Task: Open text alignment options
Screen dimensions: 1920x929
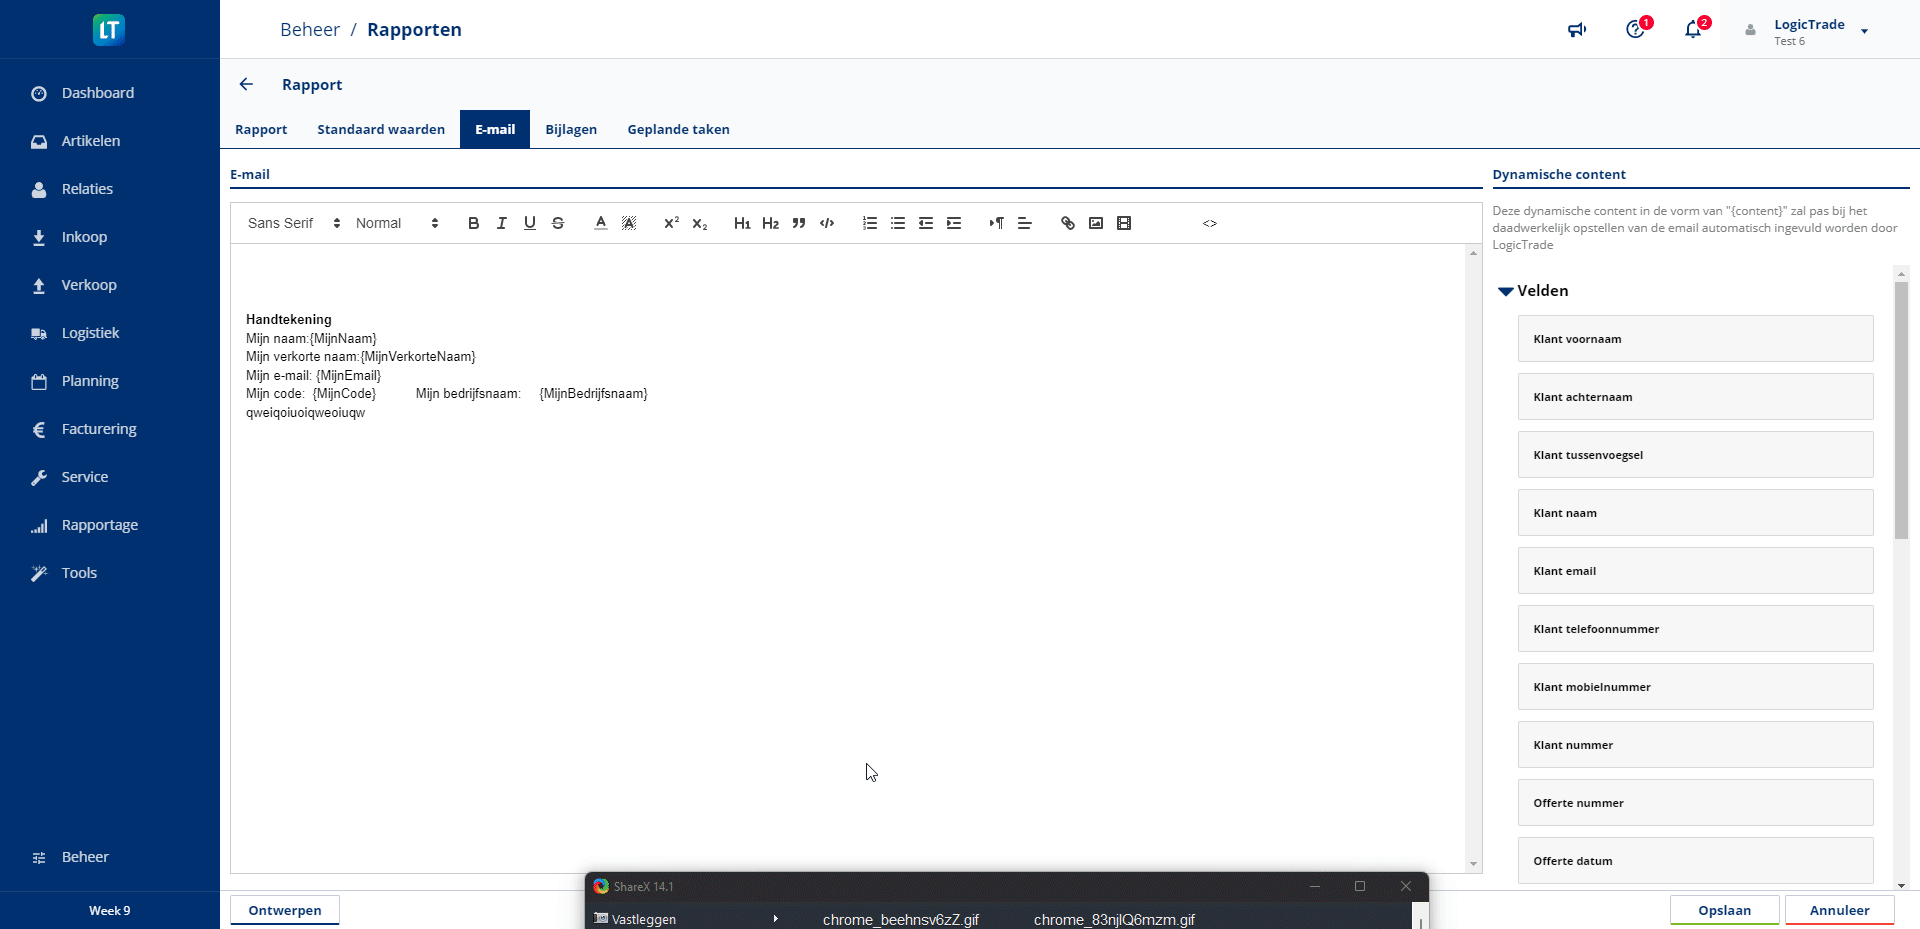Action: pos(1024,223)
